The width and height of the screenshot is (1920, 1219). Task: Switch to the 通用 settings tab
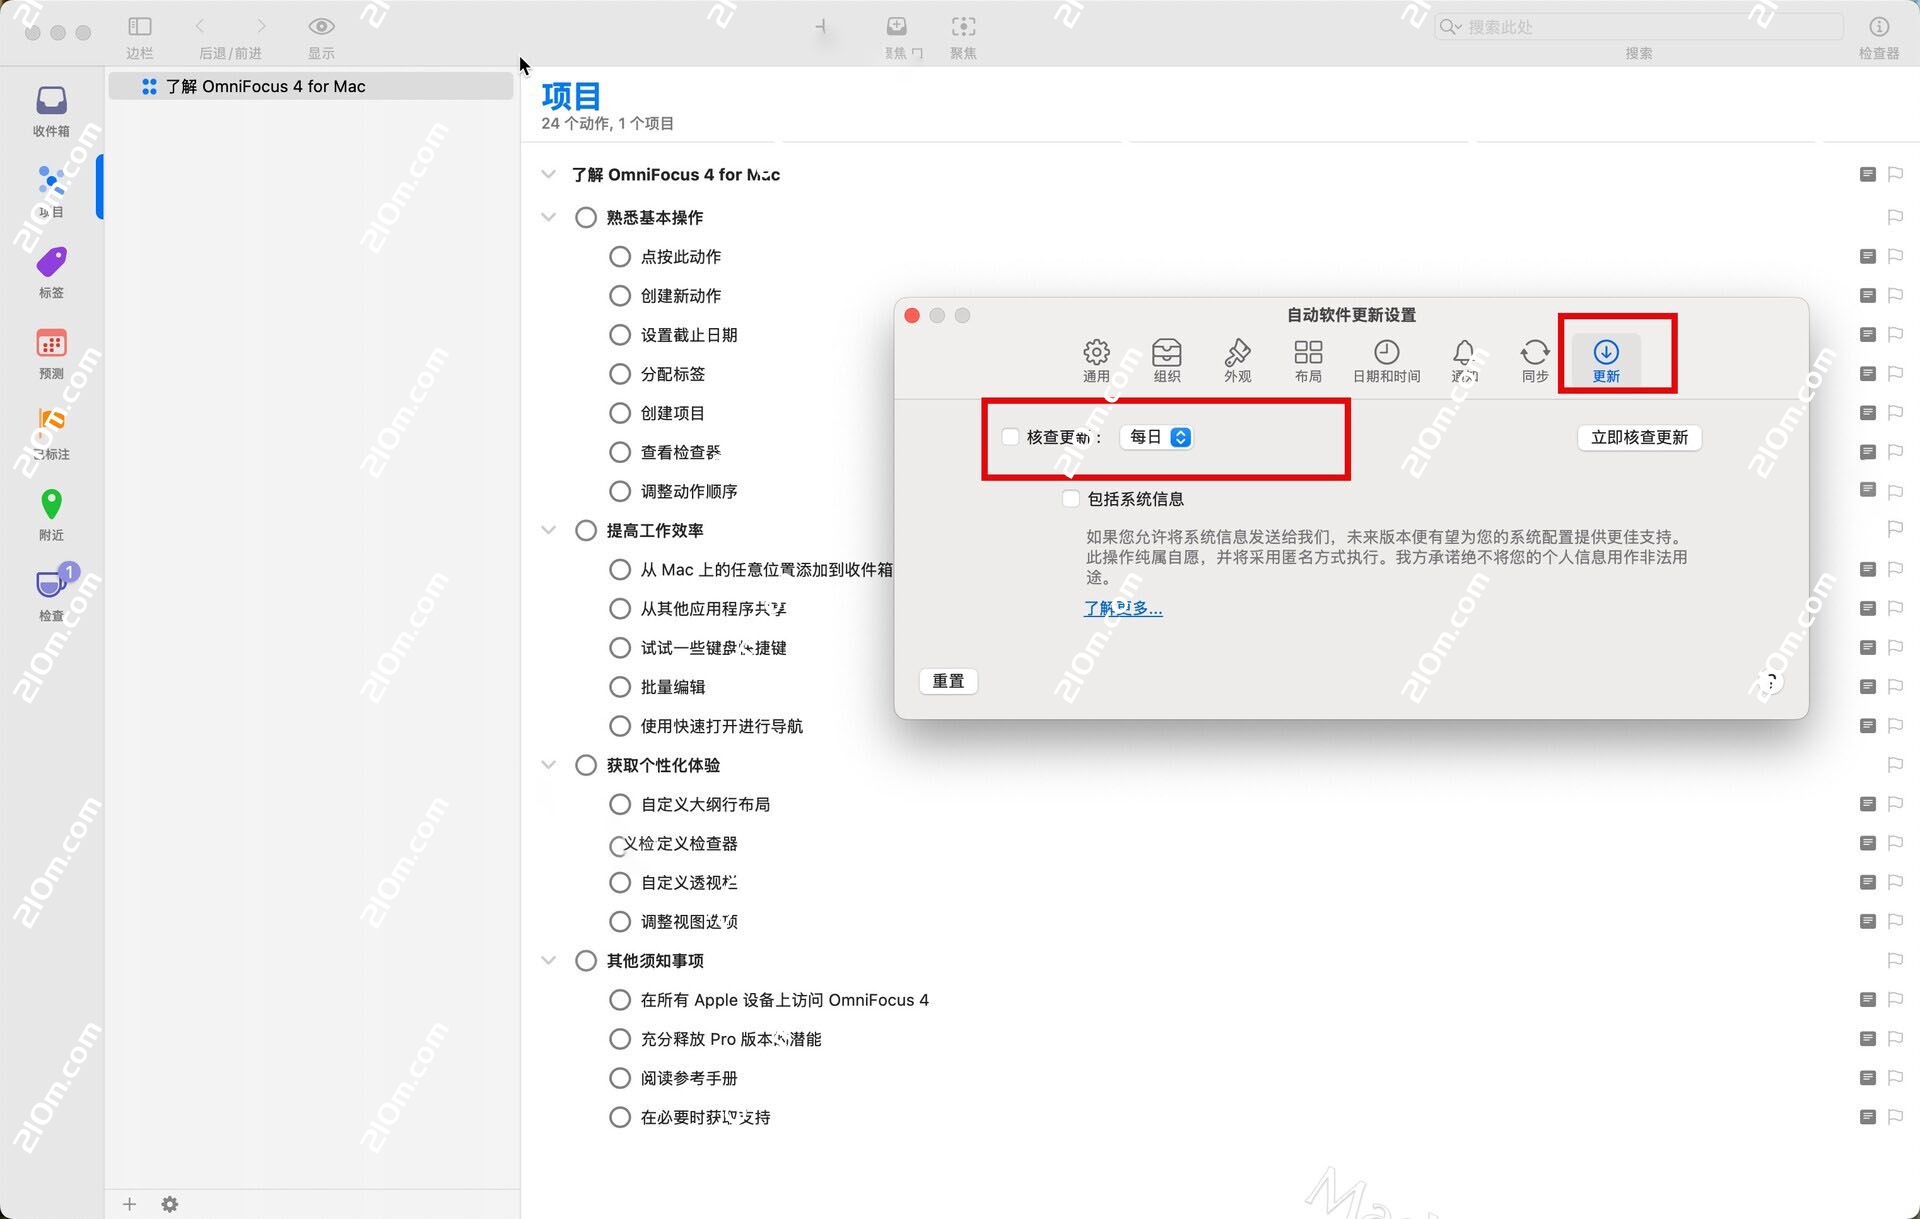(x=1096, y=358)
